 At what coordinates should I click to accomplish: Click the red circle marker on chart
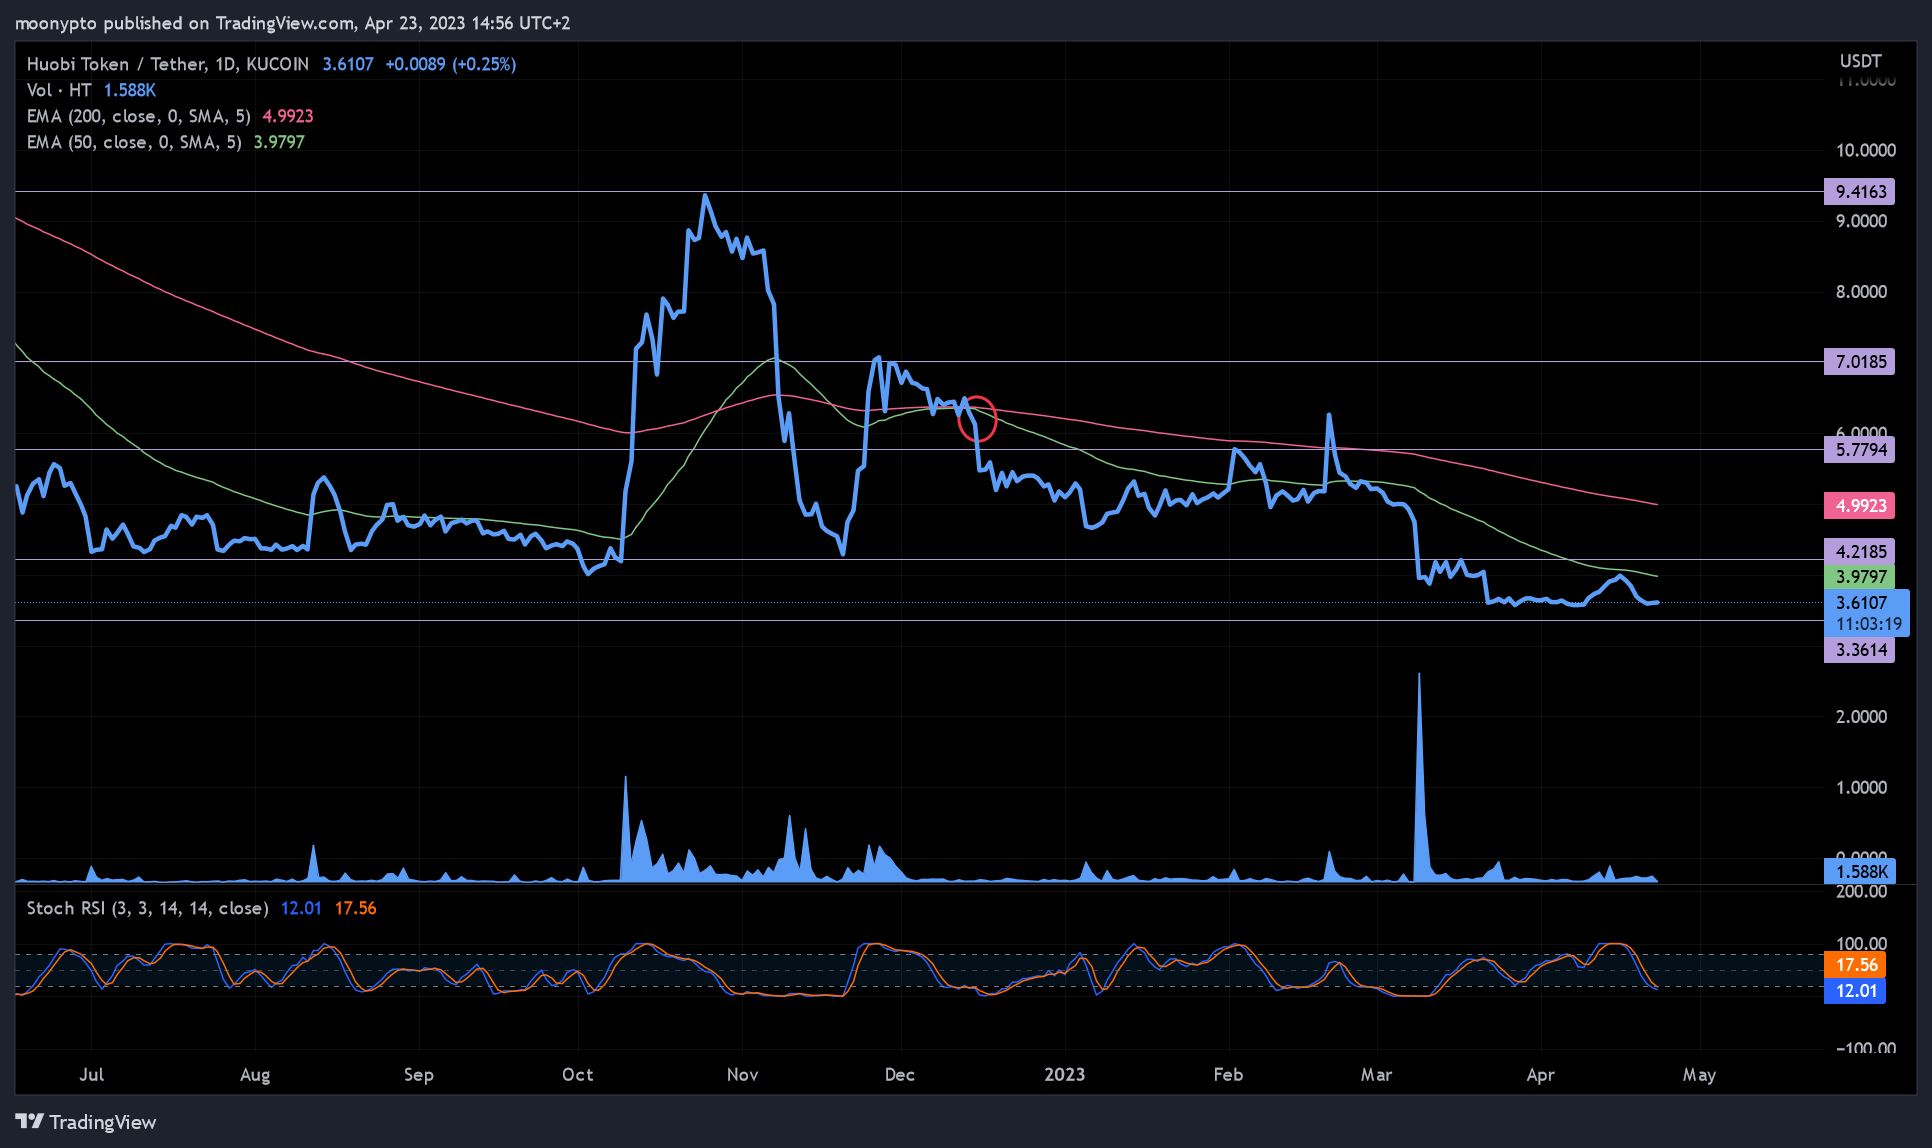[x=977, y=420]
